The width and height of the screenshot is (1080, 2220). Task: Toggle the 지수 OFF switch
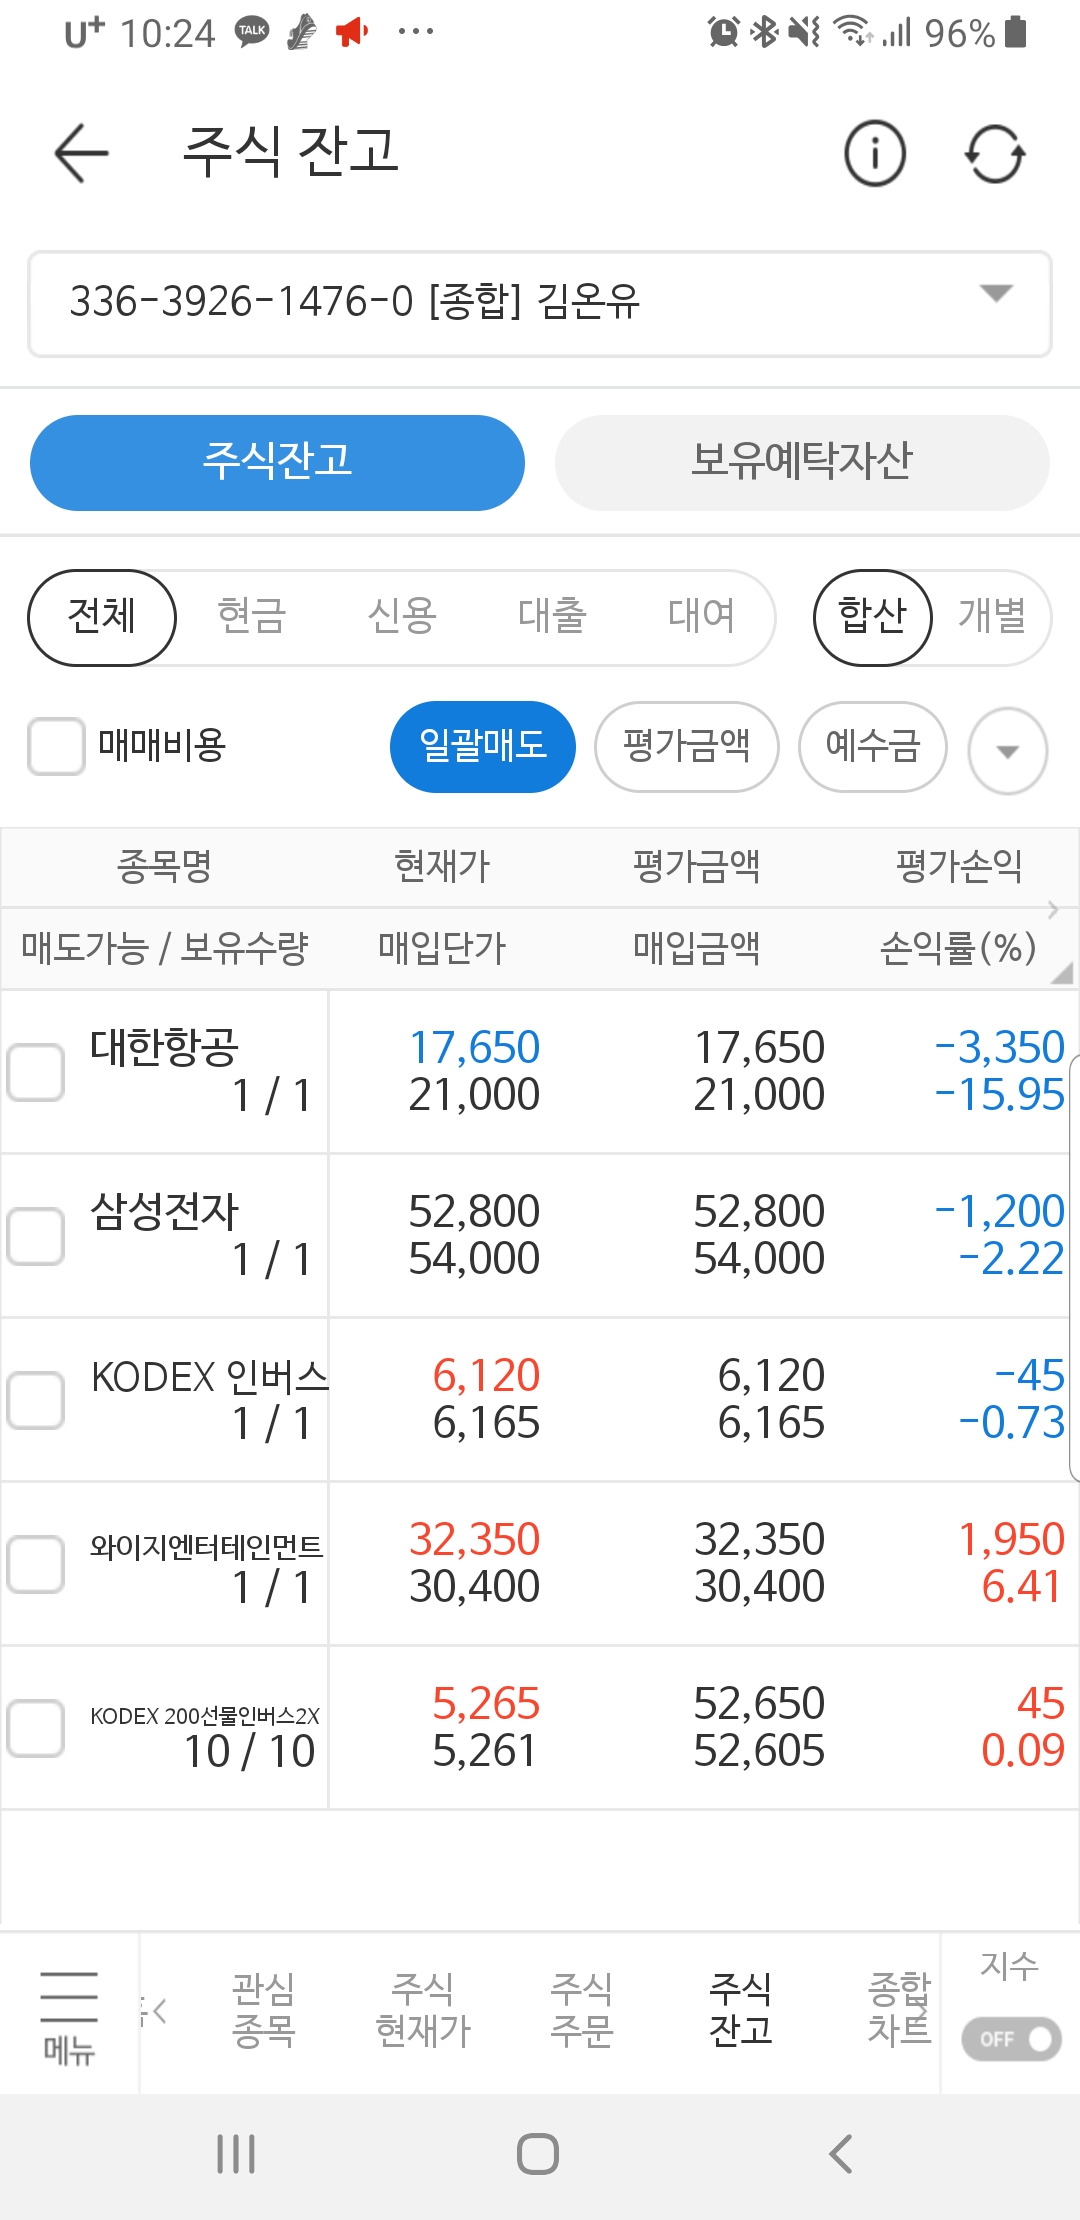pos(1010,2038)
